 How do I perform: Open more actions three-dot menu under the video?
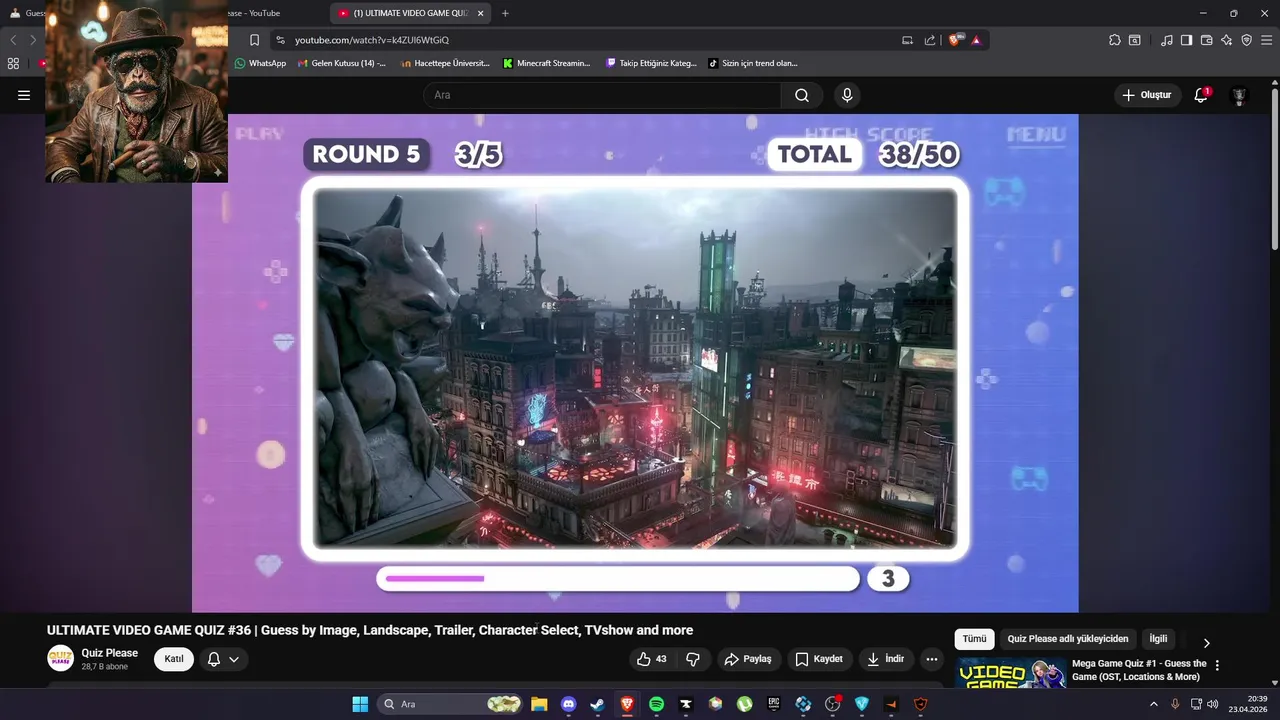[932, 659]
